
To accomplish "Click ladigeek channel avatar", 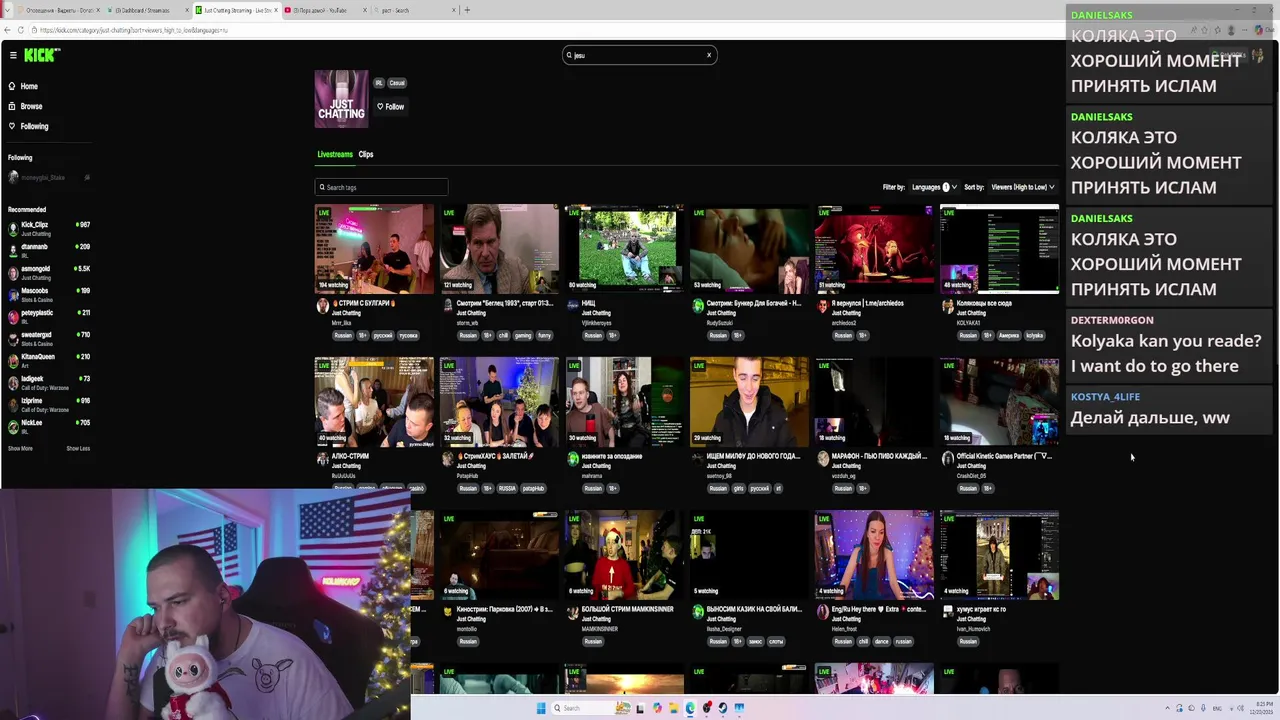I will tap(13, 382).
